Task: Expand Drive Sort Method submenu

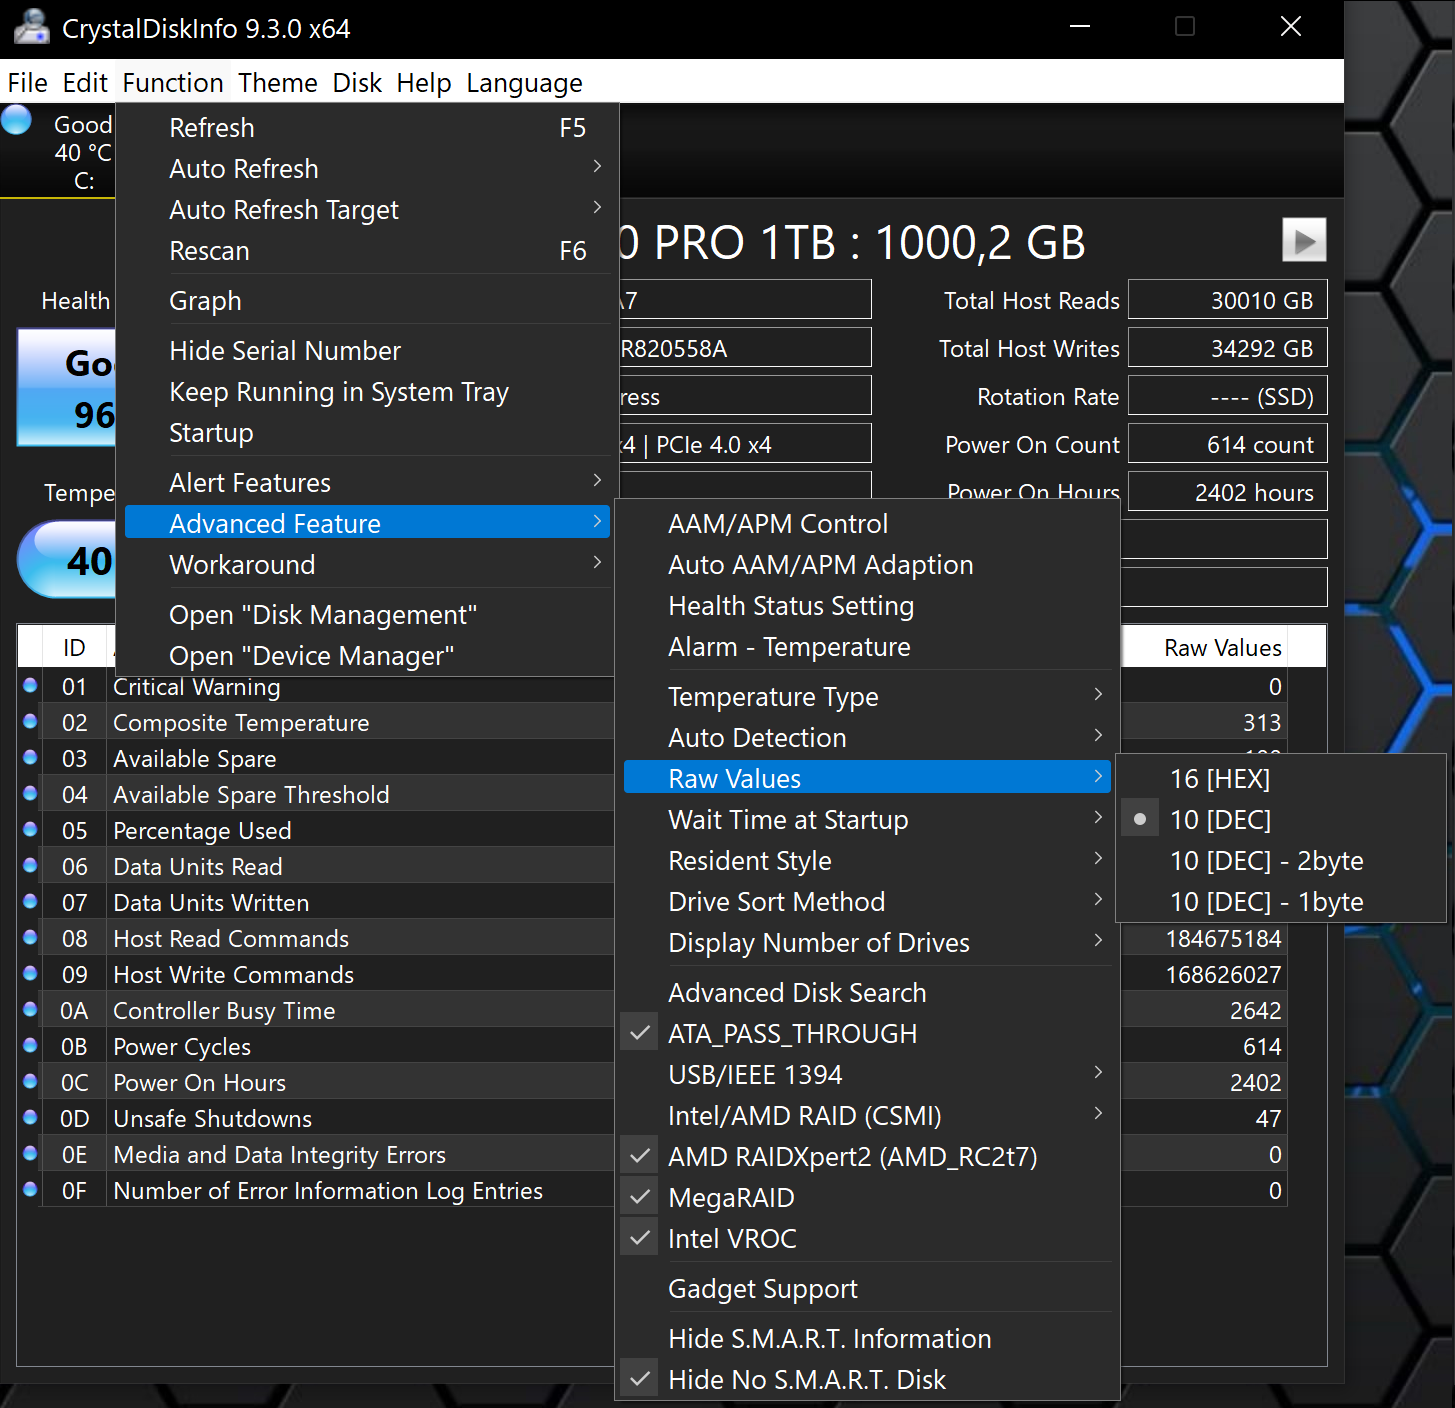Action: point(867,901)
